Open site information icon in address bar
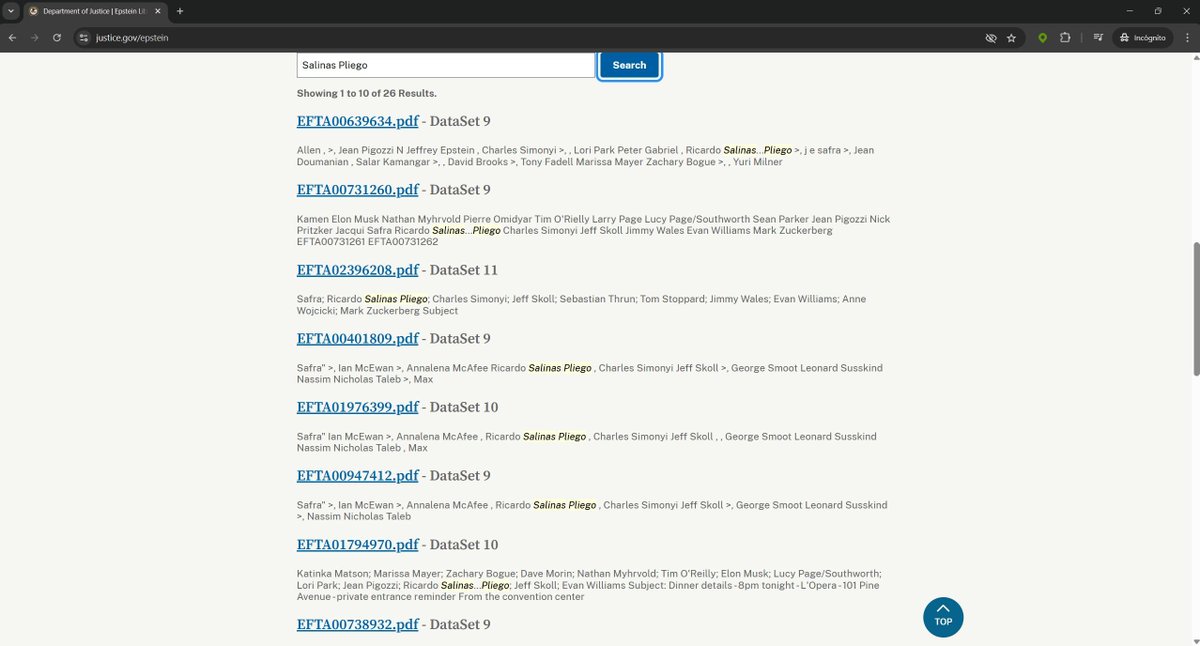This screenshot has width=1200, height=646. click(84, 37)
